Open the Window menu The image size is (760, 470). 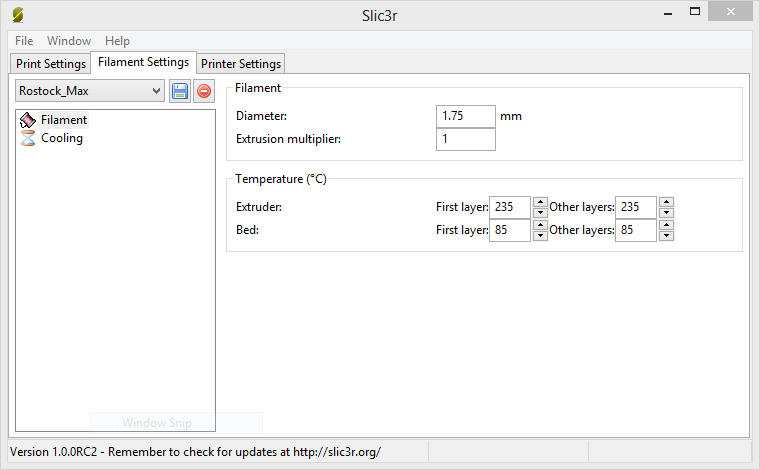(69, 41)
